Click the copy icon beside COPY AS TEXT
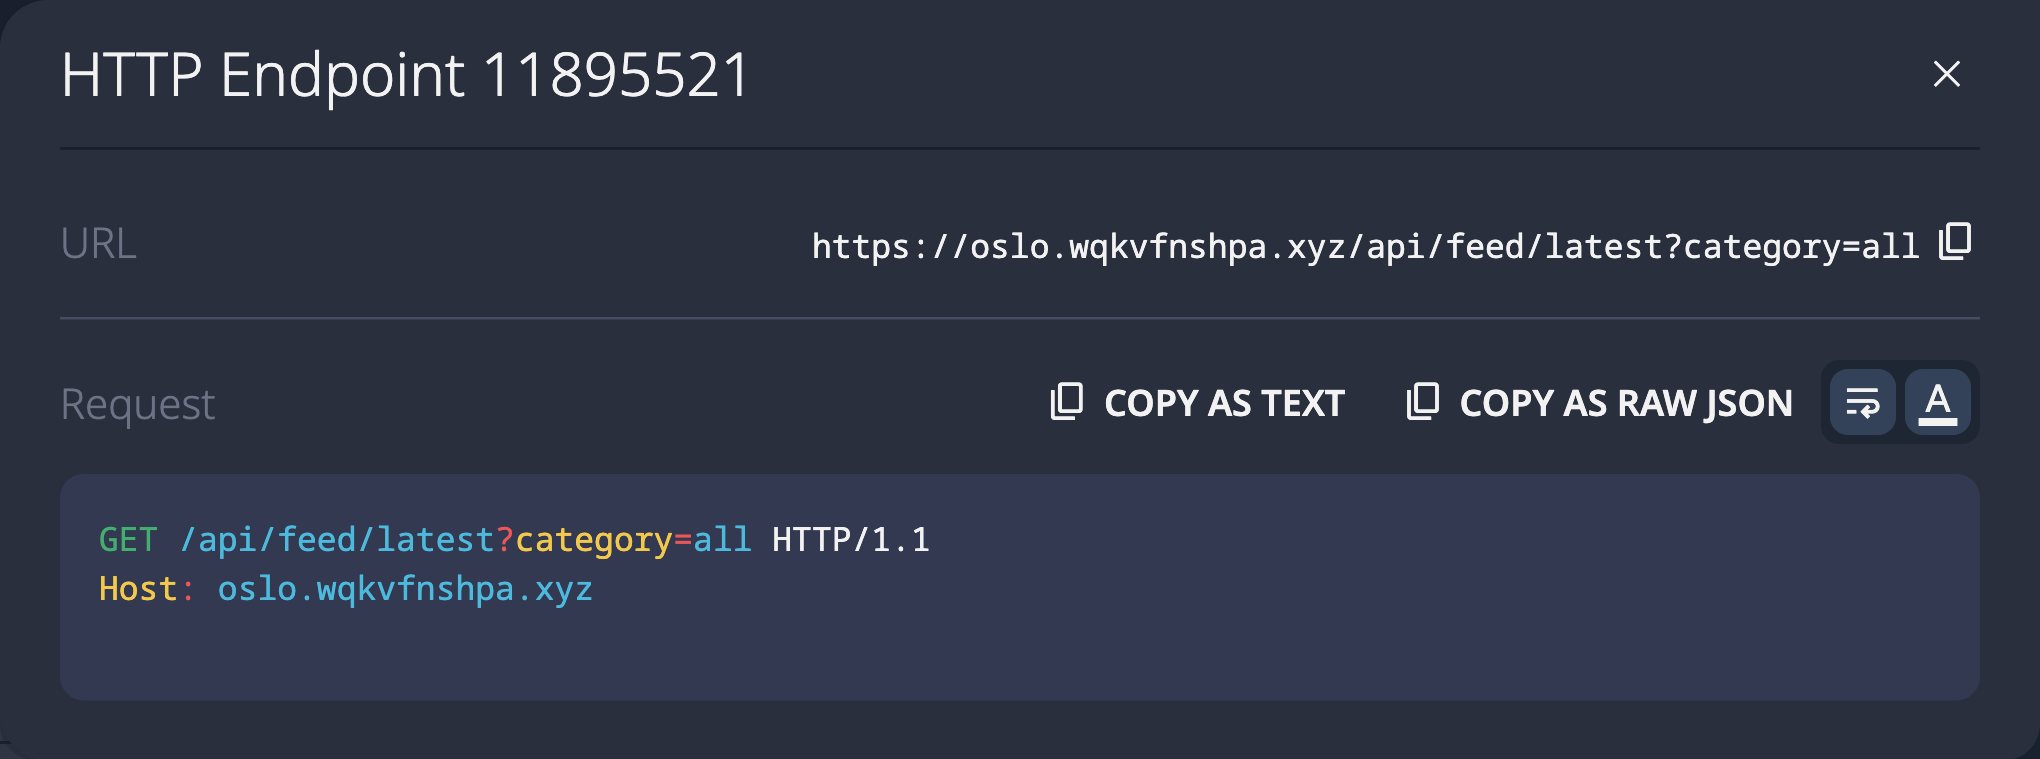Image resolution: width=2040 pixels, height=759 pixels. pos(1067,402)
